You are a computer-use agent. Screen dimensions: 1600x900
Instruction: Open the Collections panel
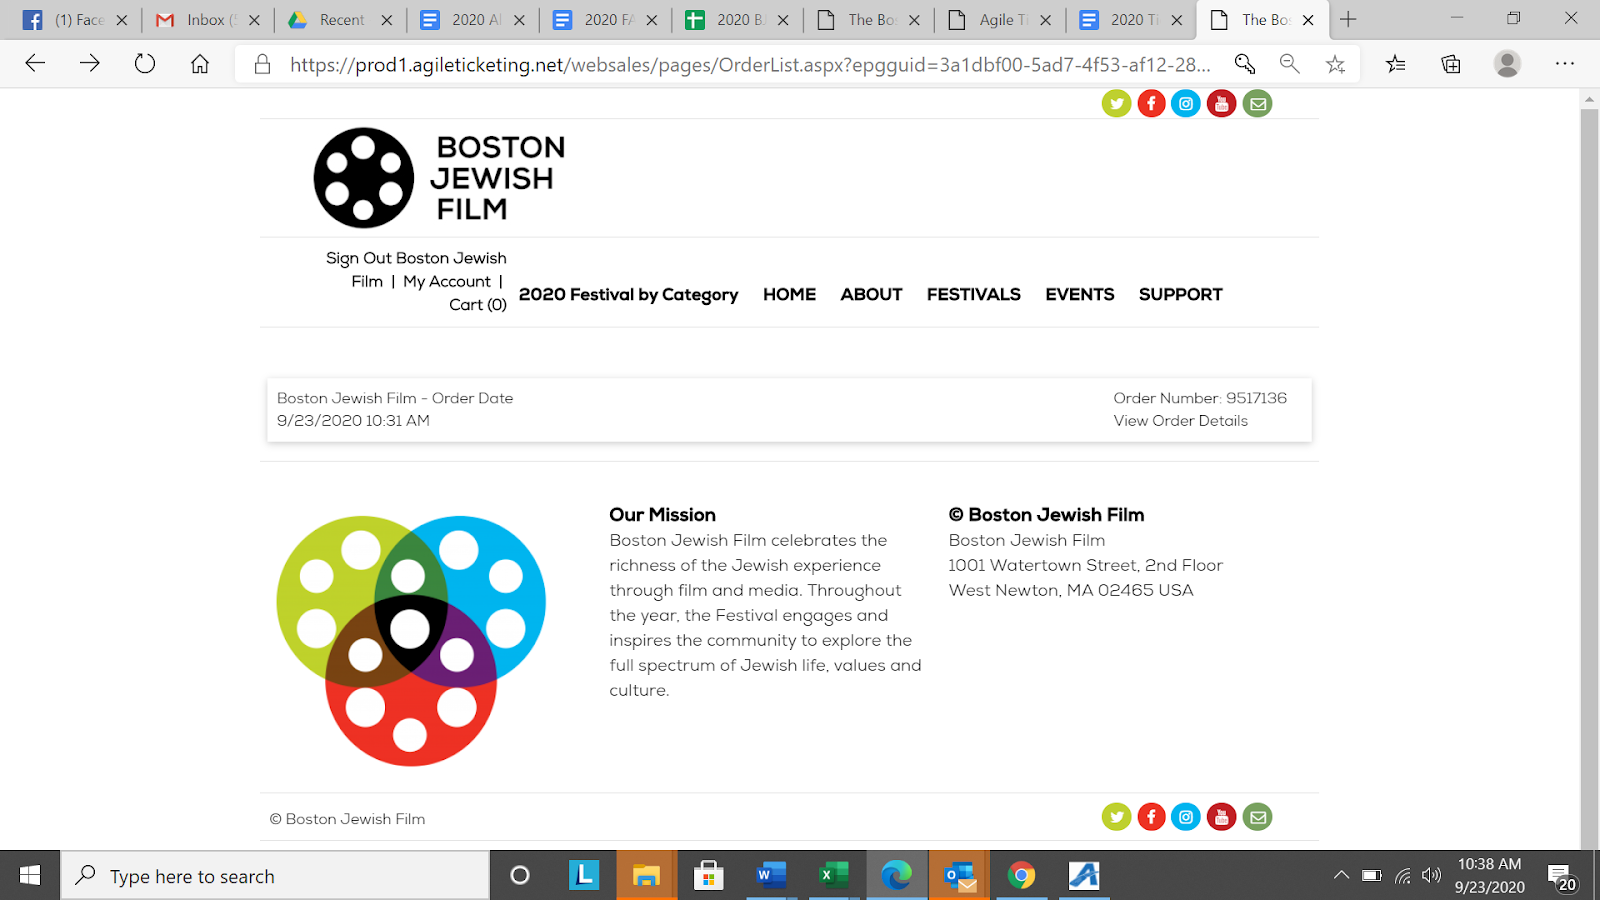(1451, 64)
